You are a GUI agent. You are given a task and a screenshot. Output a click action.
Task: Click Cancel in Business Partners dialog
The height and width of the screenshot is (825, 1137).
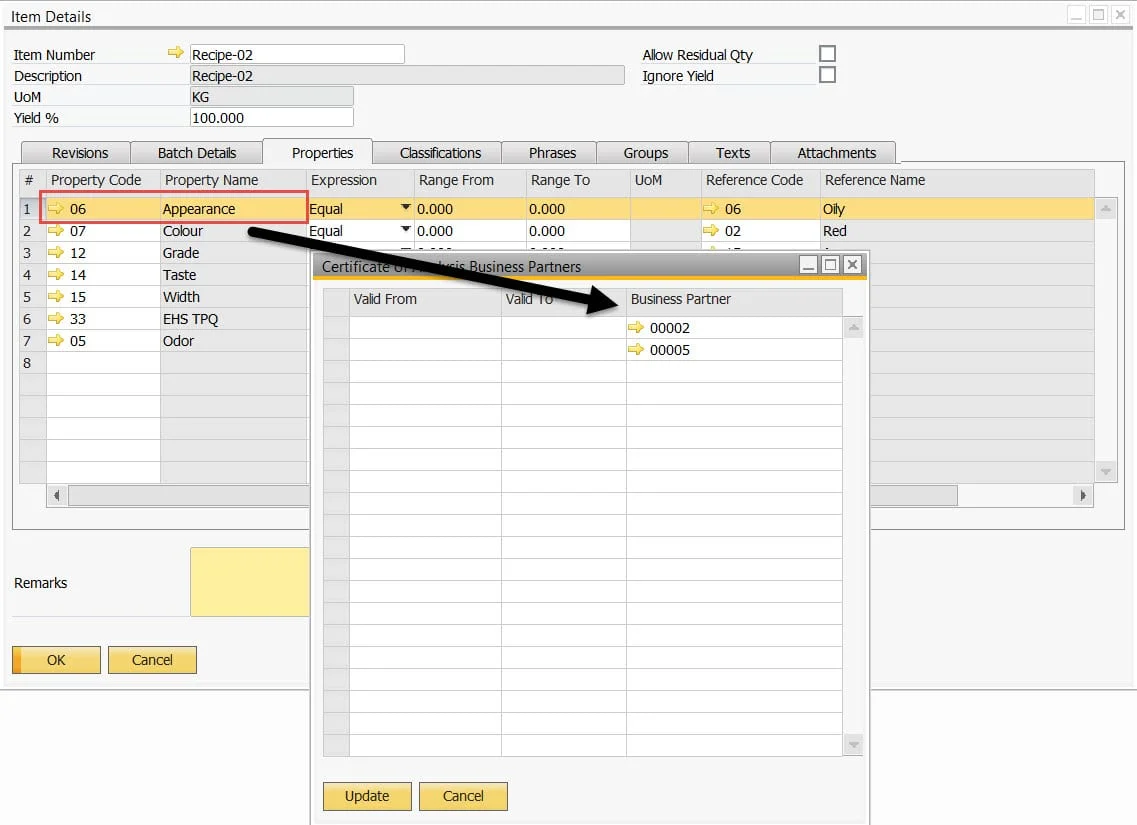click(x=463, y=796)
